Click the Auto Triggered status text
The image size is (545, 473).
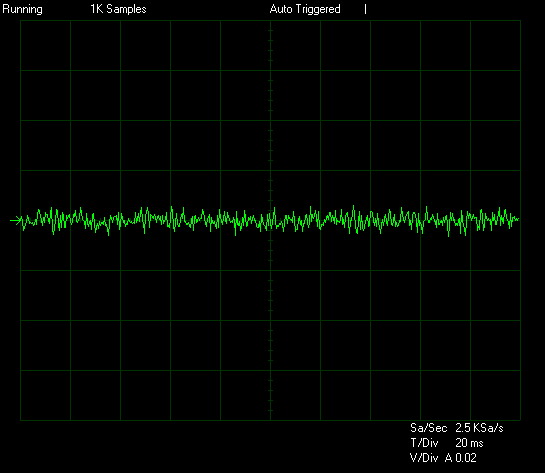pyautogui.click(x=305, y=9)
